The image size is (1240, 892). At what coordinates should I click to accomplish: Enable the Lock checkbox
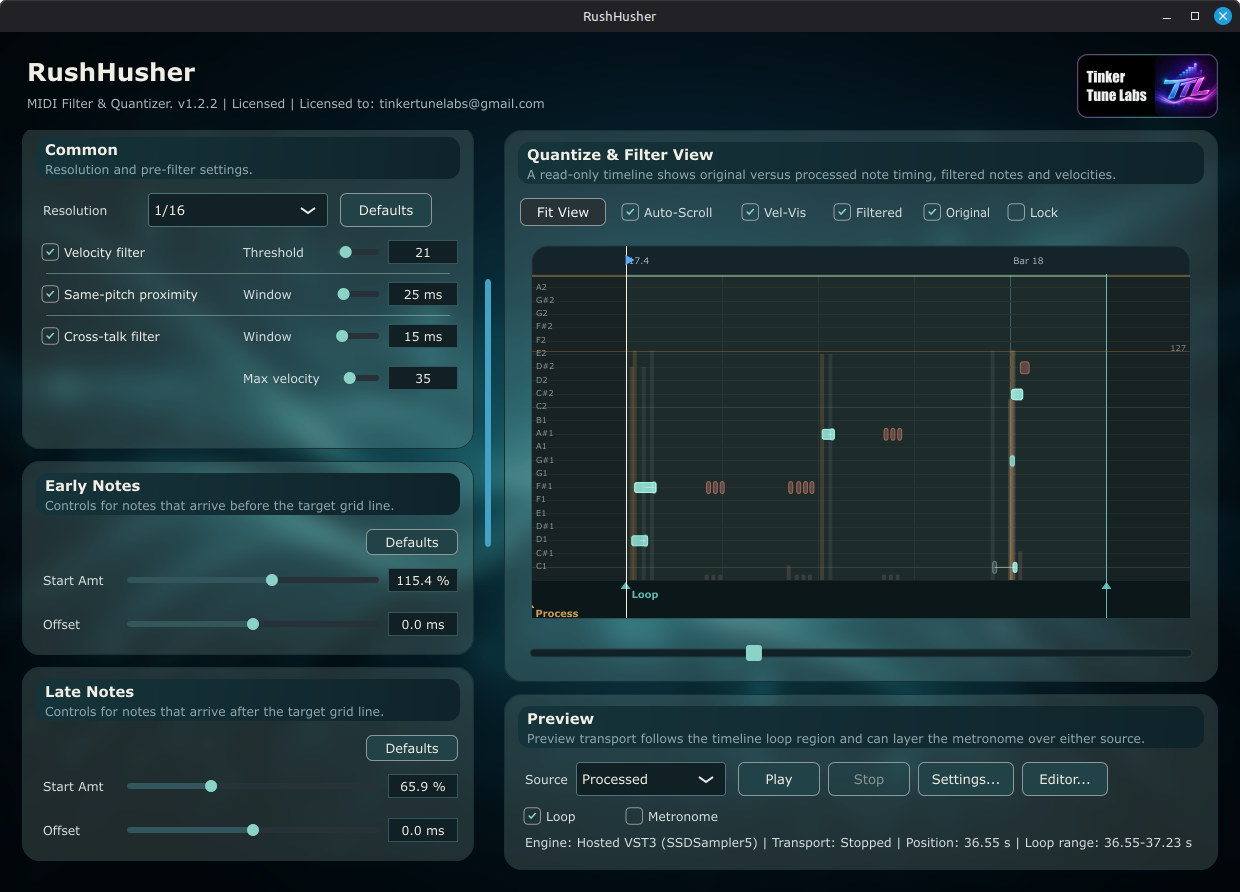coord(1016,212)
